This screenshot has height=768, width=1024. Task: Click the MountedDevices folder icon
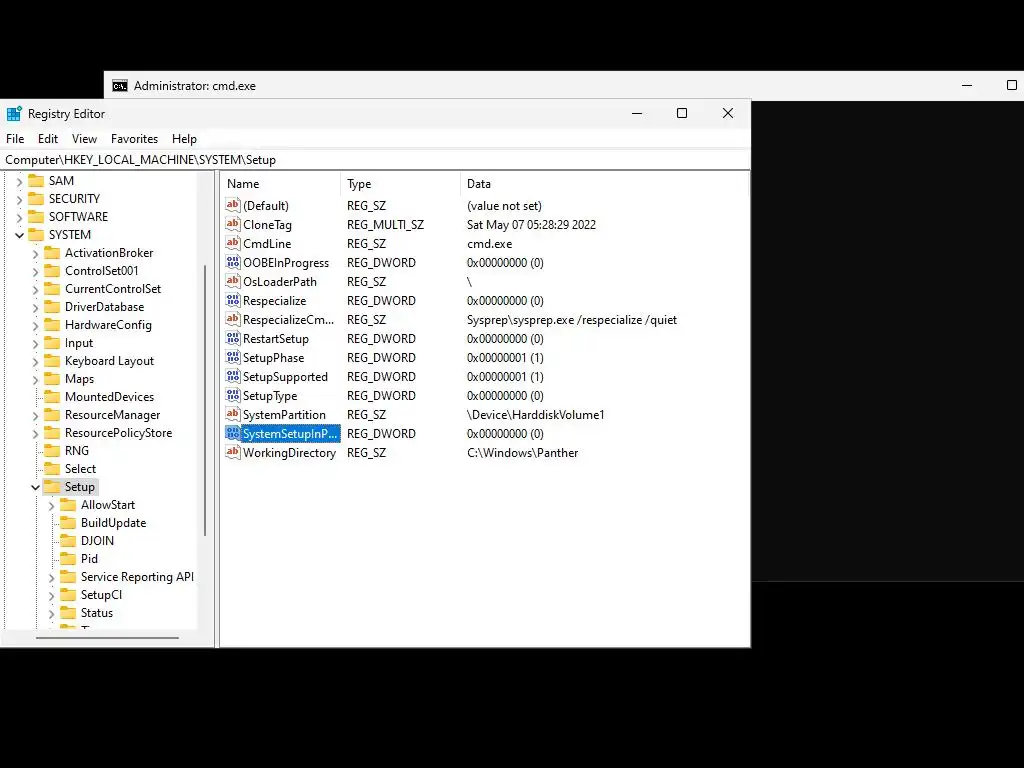coord(52,397)
